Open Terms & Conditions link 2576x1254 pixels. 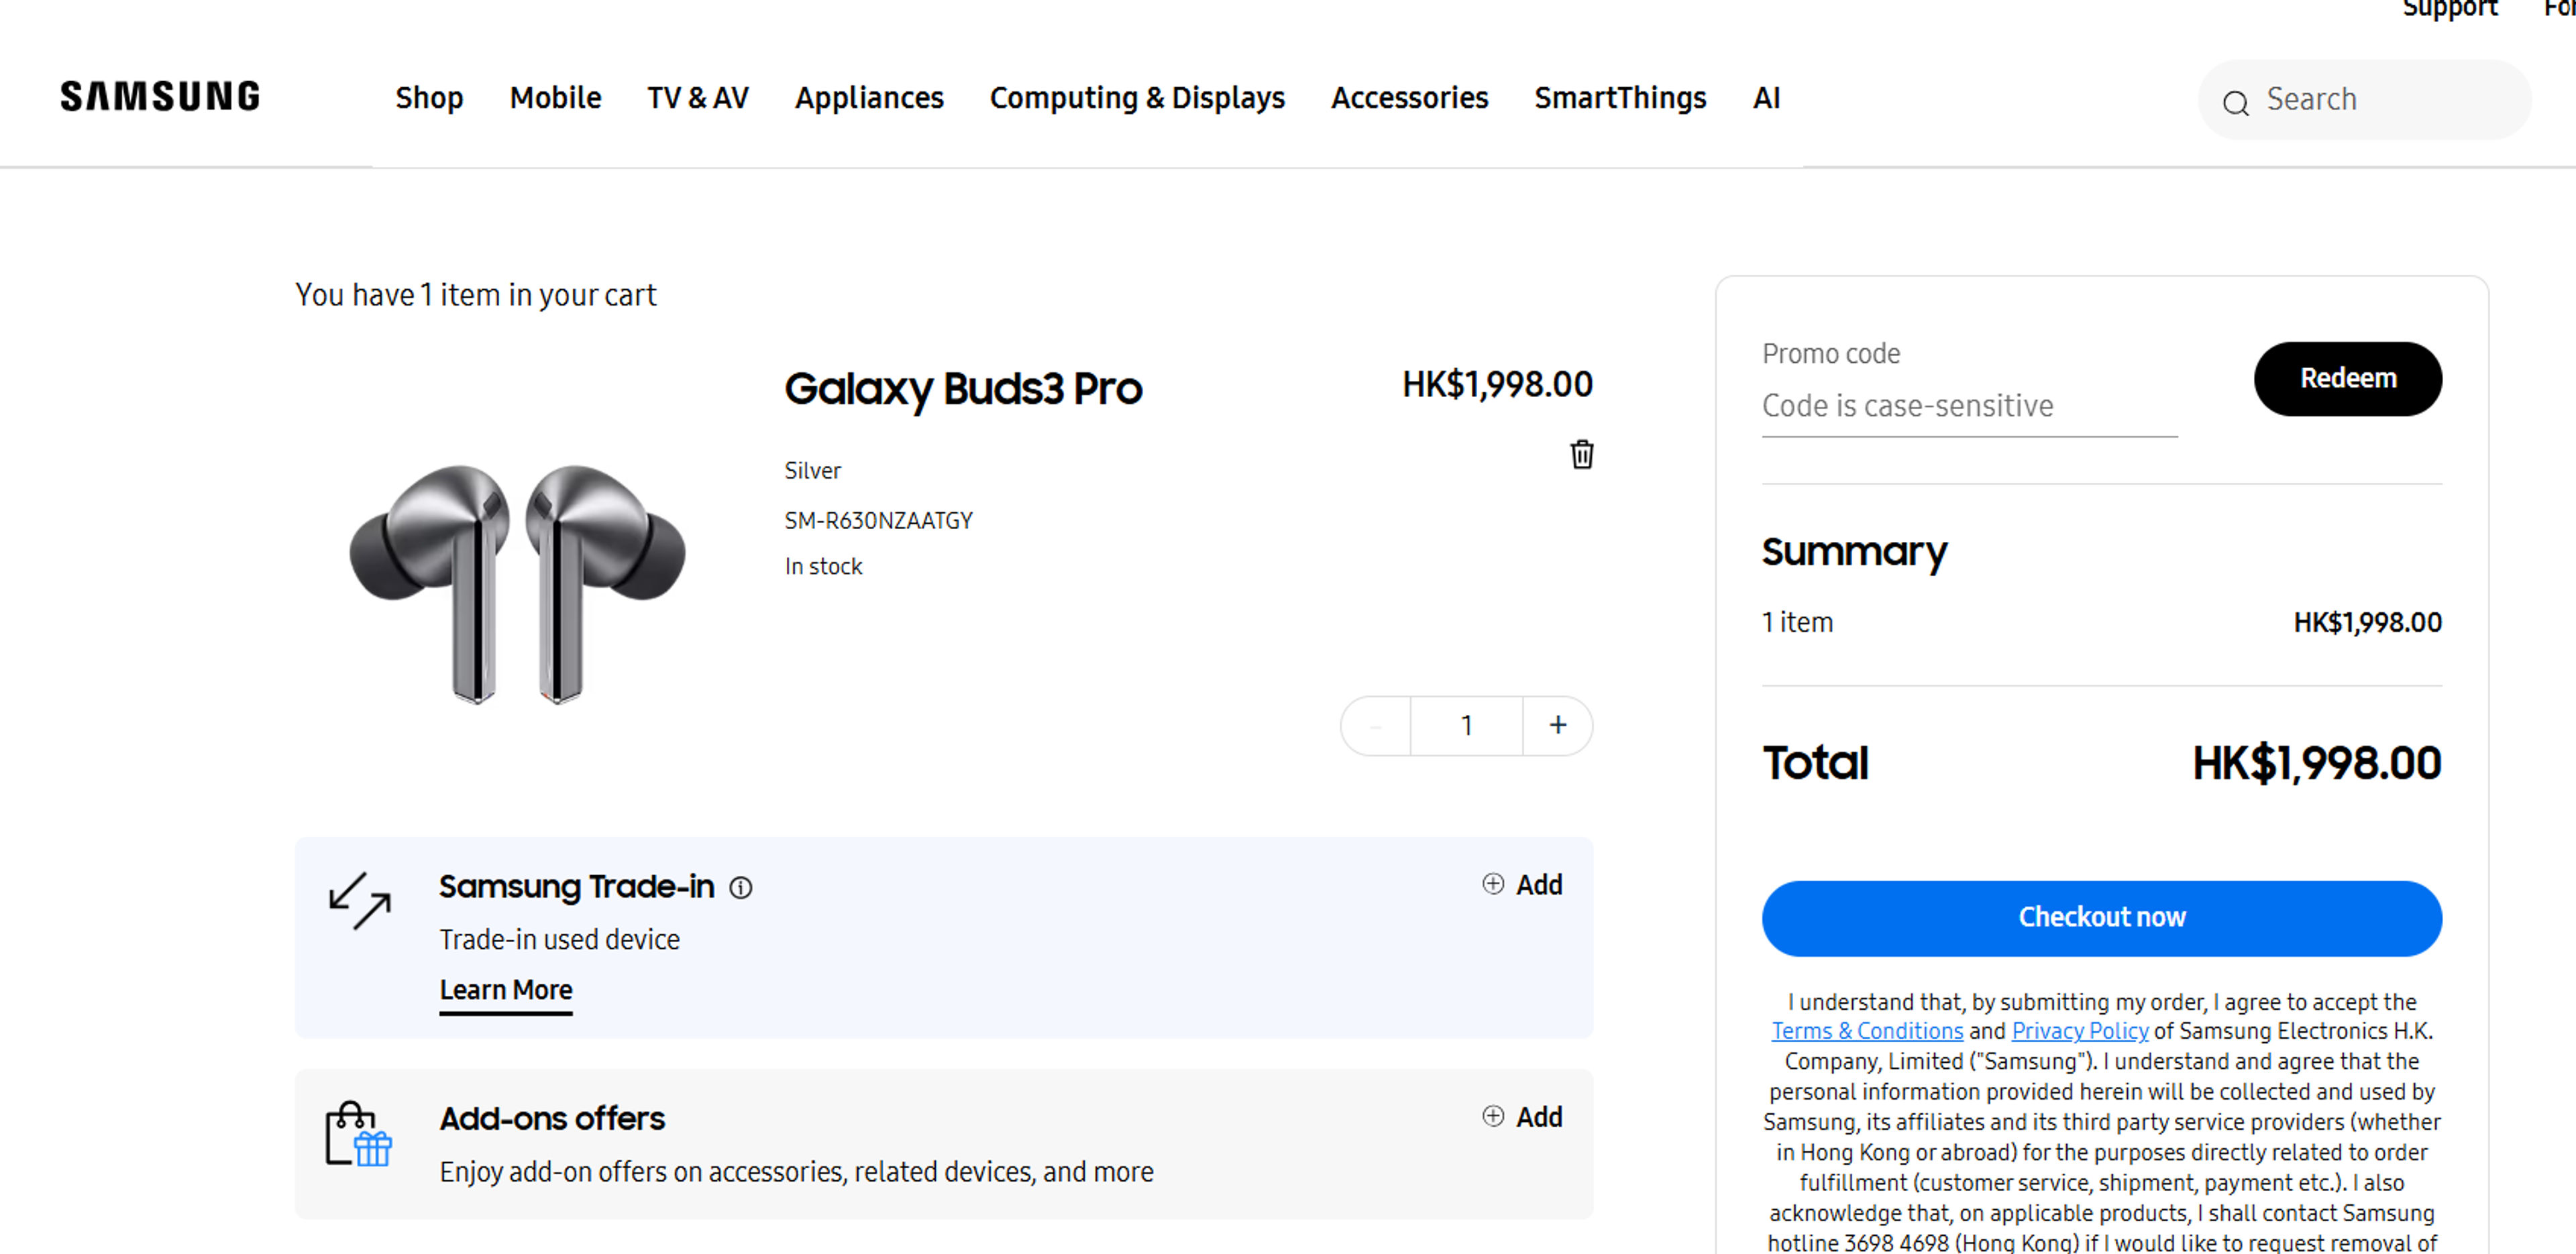[x=1867, y=1031]
